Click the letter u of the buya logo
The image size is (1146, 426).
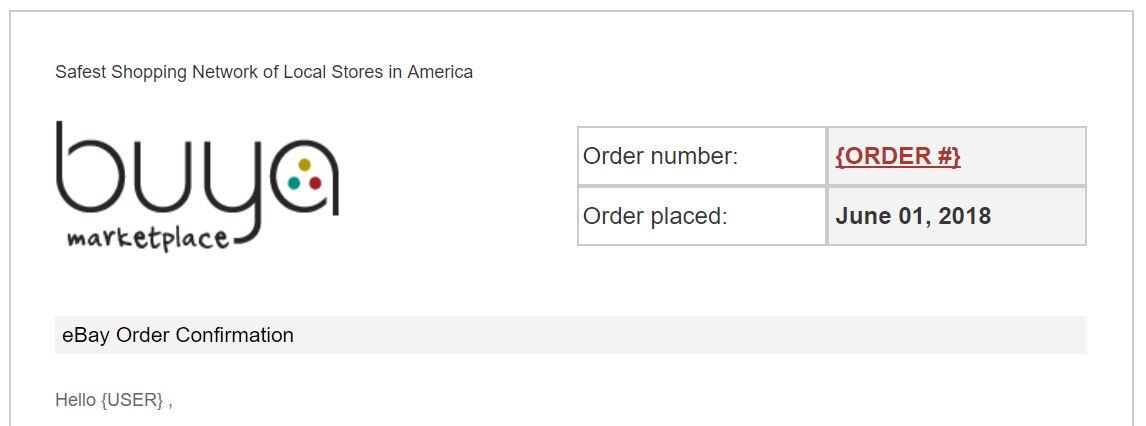[163, 177]
